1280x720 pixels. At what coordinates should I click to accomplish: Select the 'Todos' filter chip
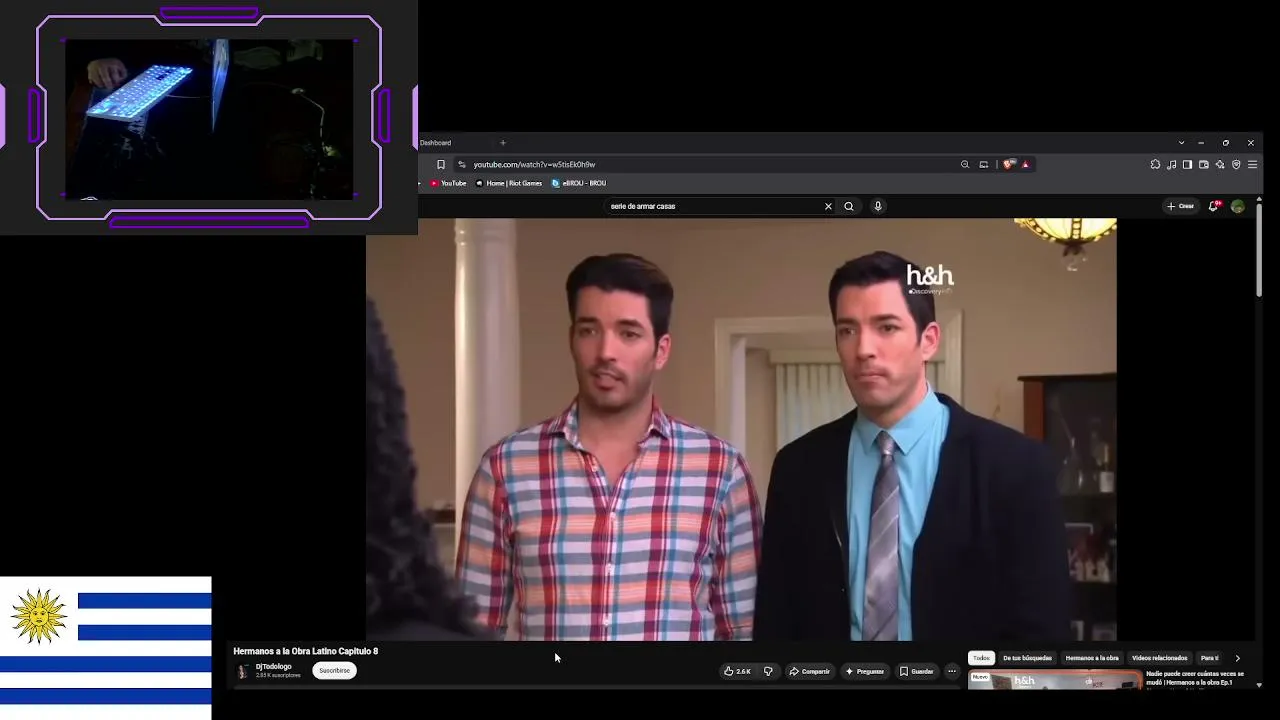pyautogui.click(x=982, y=658)
